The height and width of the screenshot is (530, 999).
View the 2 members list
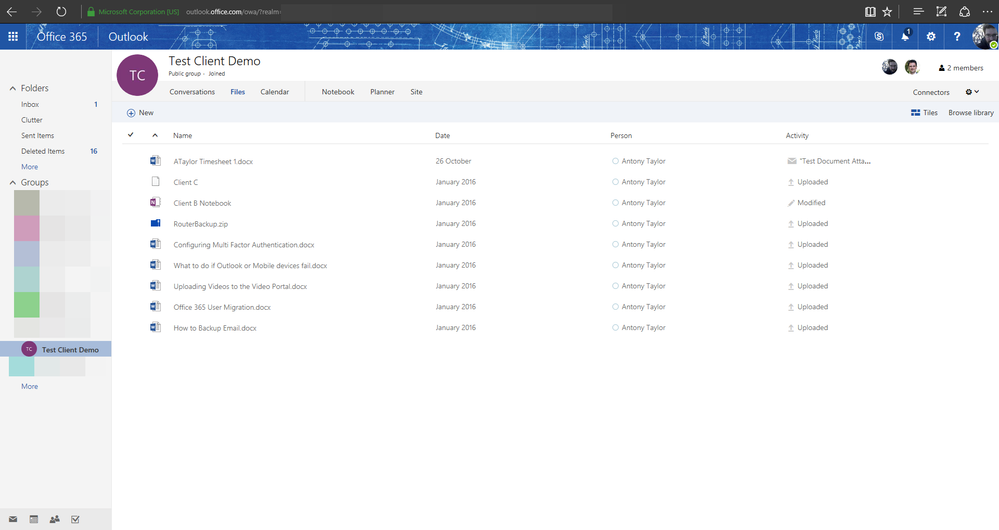961,68
